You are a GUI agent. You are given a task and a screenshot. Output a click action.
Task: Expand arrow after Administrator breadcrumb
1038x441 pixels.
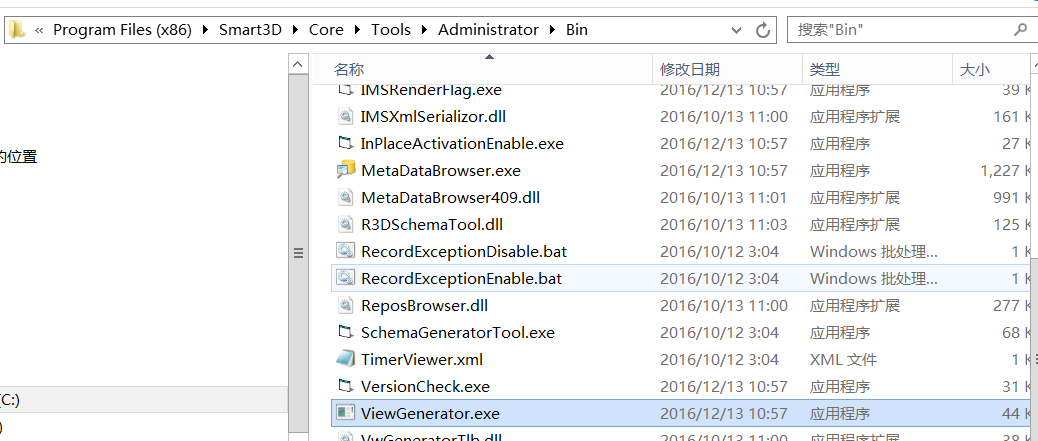(552, 30)
